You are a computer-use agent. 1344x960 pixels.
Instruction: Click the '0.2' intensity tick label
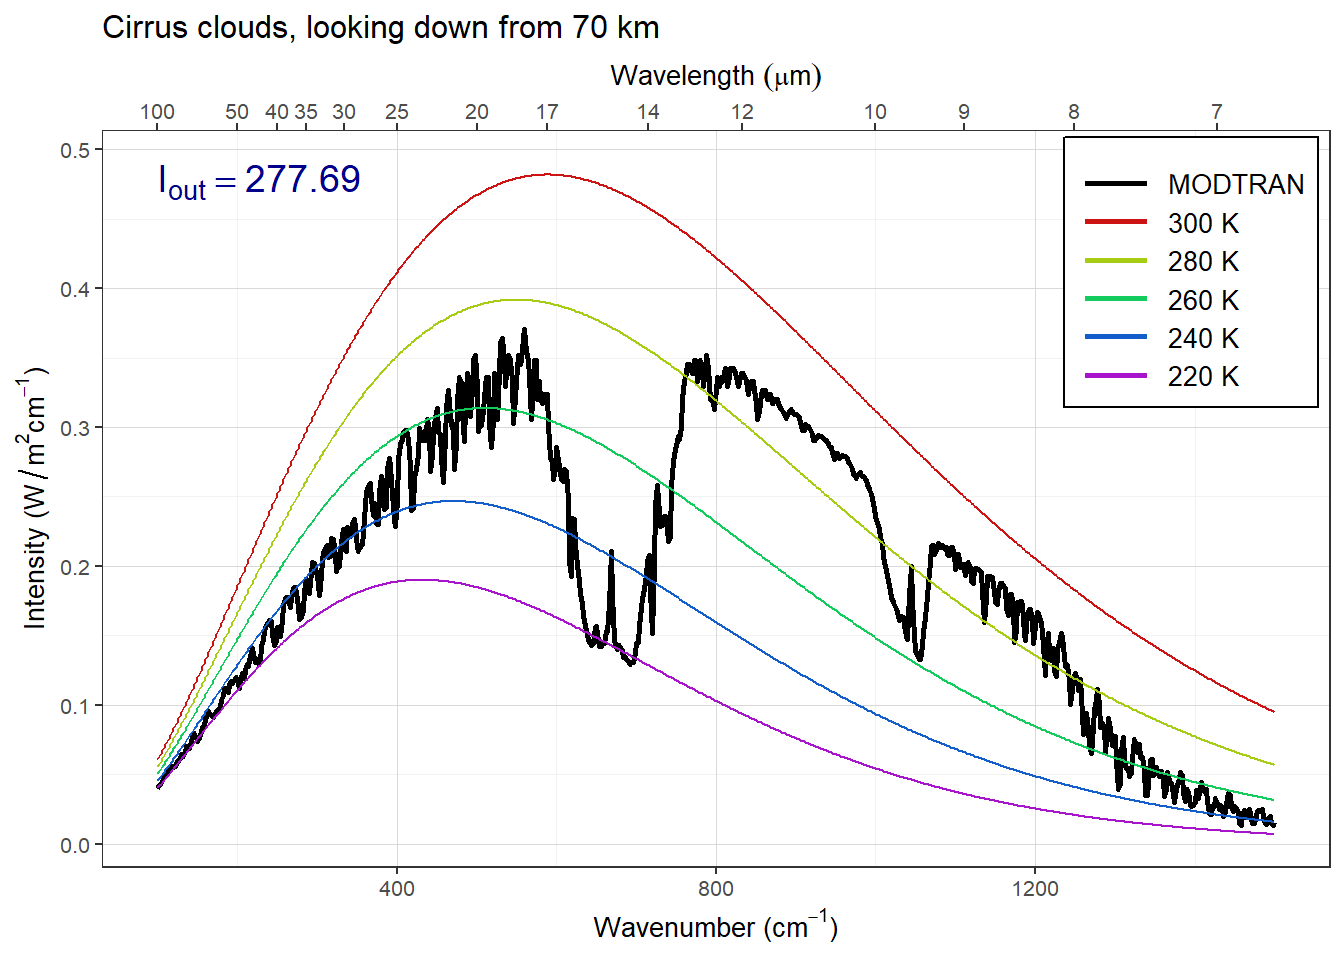click(75, 567)
